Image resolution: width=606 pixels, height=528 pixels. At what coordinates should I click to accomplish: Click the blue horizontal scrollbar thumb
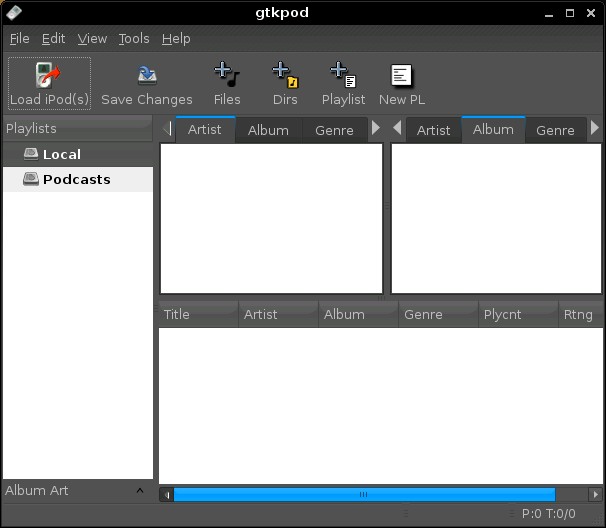(x=364, y=494)
